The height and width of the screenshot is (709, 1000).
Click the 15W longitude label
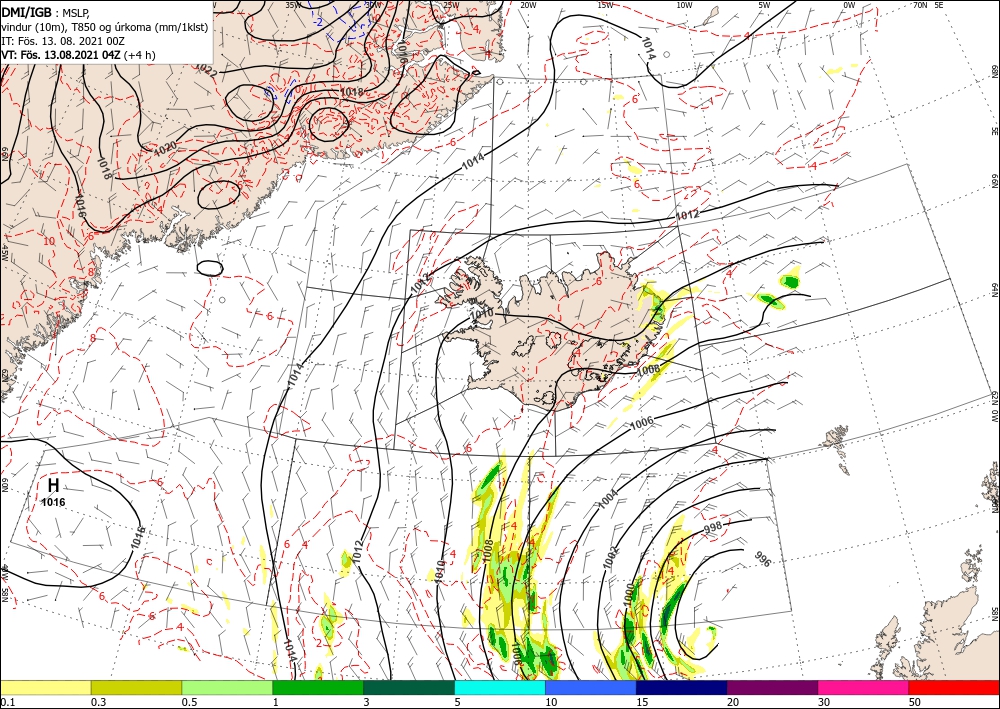(605, 5)
